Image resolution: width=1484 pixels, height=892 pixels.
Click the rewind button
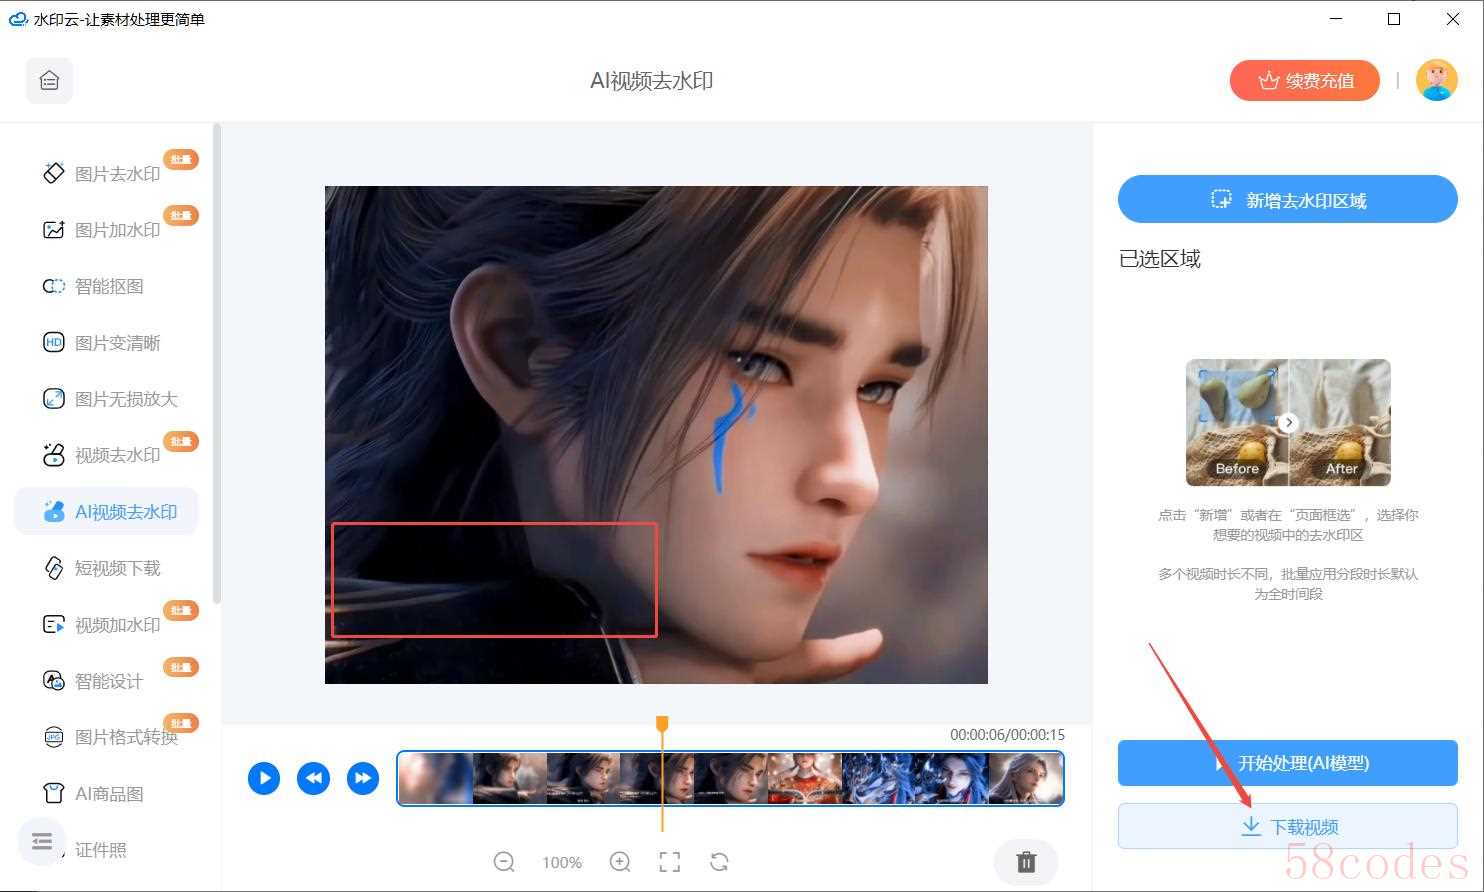tap(314, 778)
